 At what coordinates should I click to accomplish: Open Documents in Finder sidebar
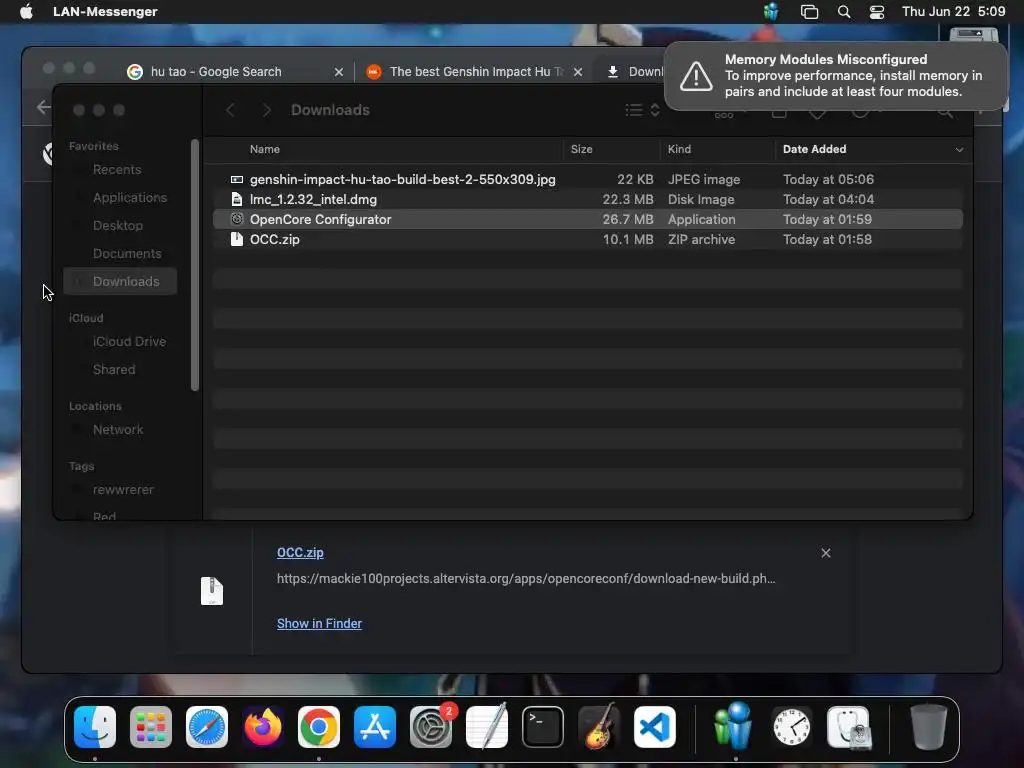pos(127,253)
